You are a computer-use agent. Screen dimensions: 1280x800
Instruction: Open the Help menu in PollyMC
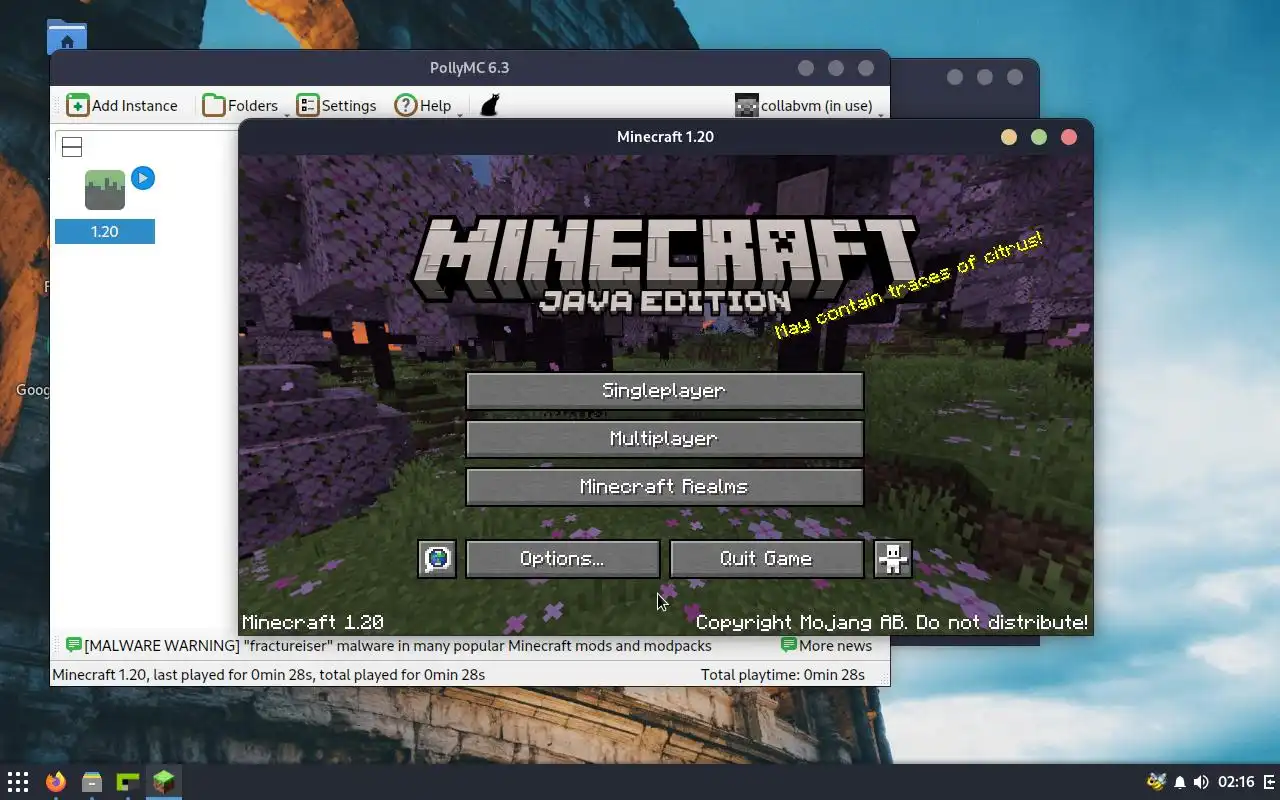(424, 105)
